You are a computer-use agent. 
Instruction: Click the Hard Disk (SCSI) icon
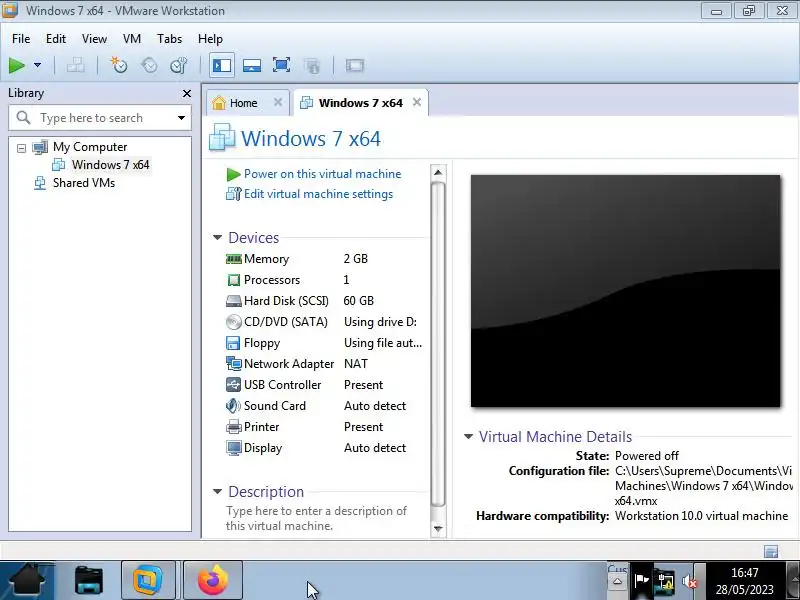[x=234, y=301]
